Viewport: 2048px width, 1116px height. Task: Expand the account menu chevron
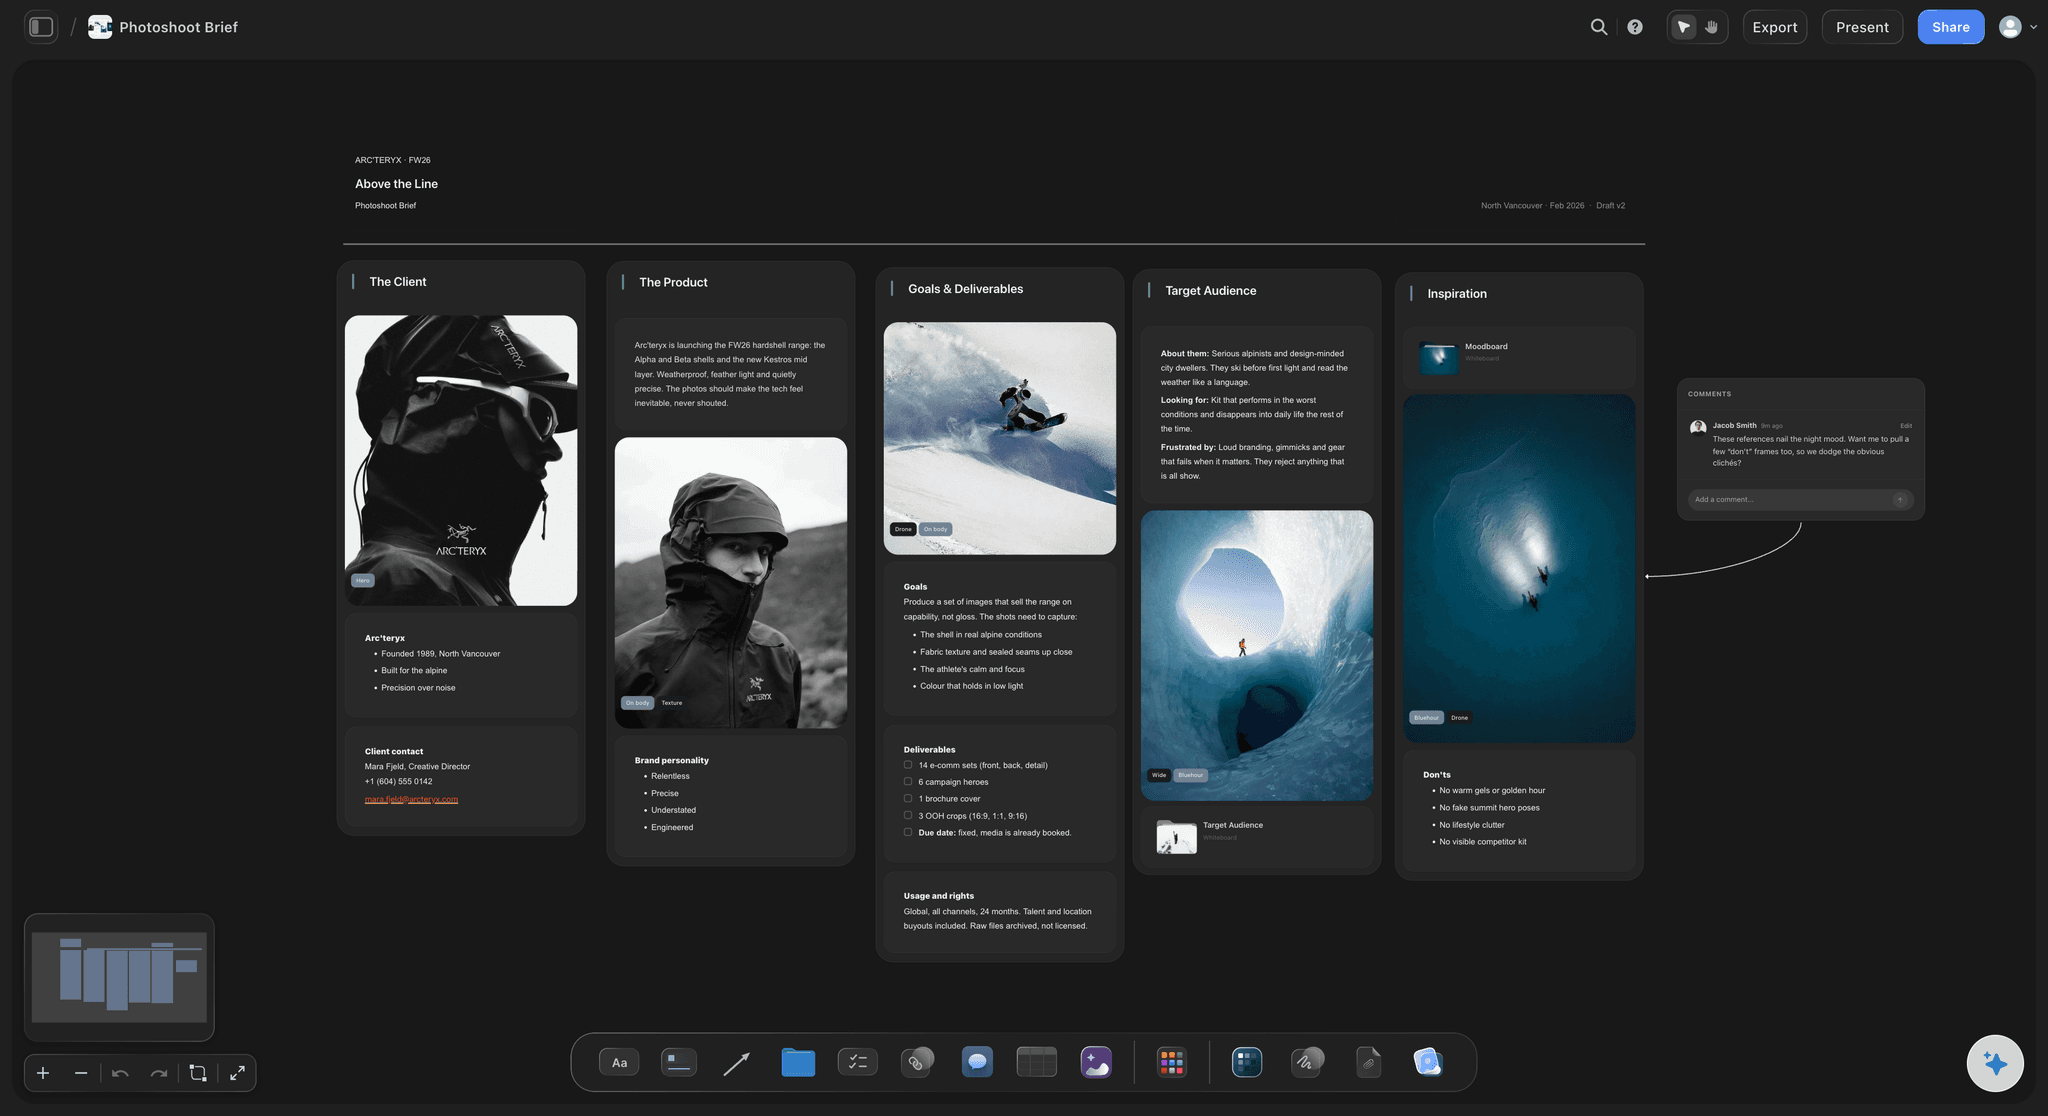2033,28
